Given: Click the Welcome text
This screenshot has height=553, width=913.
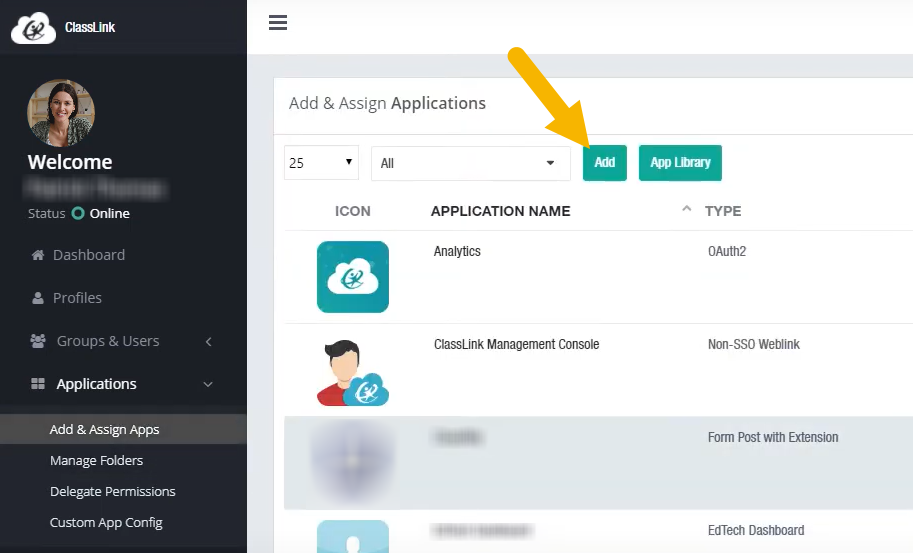Looking at the screenshot, I should tap(70, 162).
